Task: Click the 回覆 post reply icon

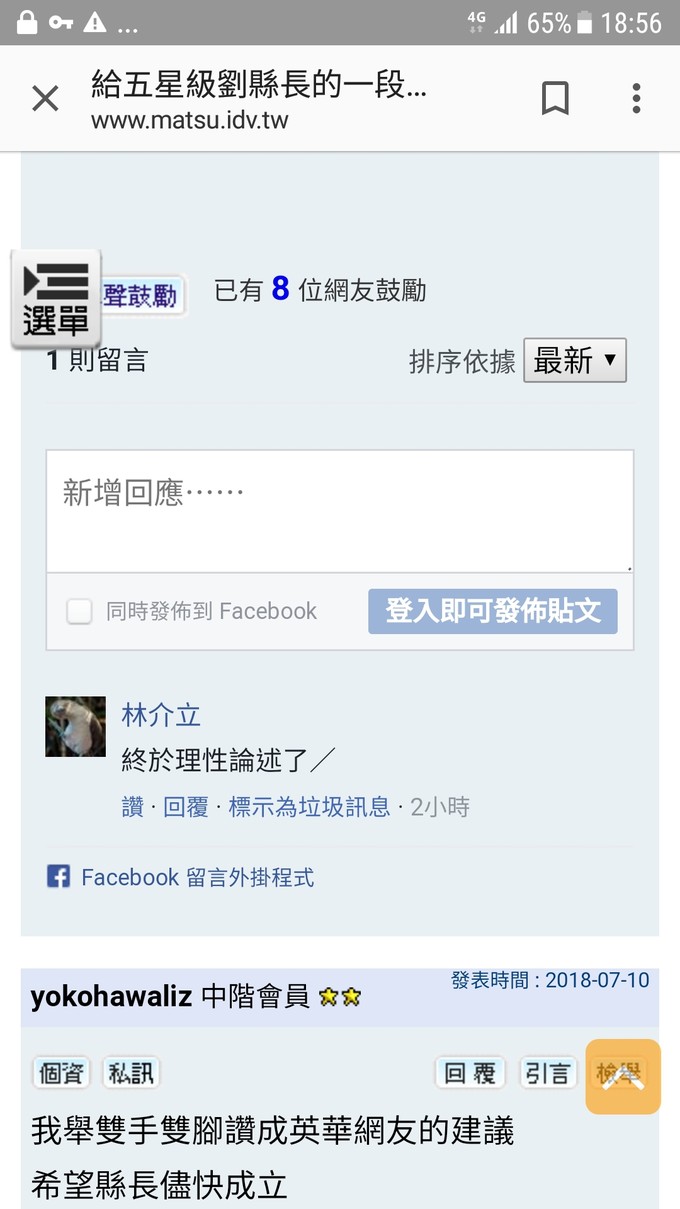Action: [x=470, y=1073]
